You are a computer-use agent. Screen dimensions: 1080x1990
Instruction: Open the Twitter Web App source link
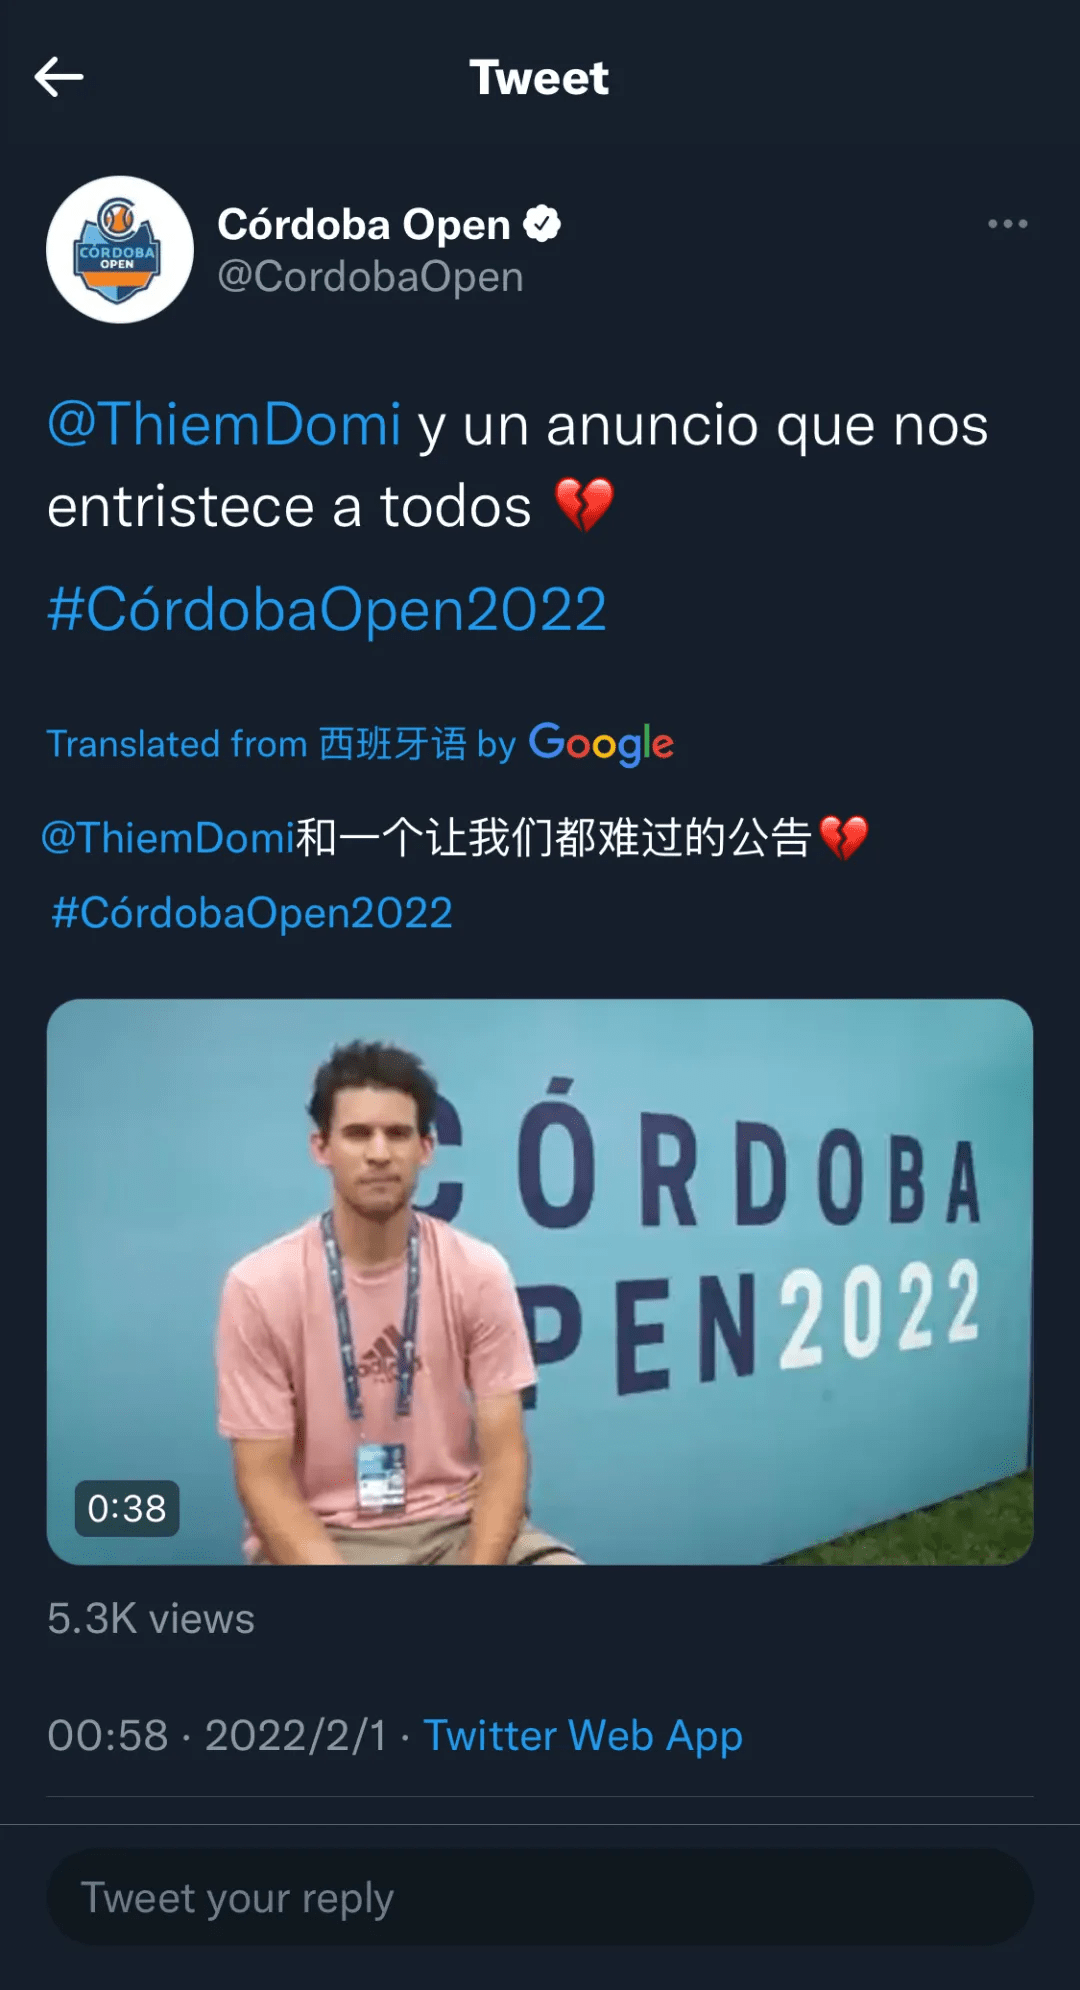583,1736
